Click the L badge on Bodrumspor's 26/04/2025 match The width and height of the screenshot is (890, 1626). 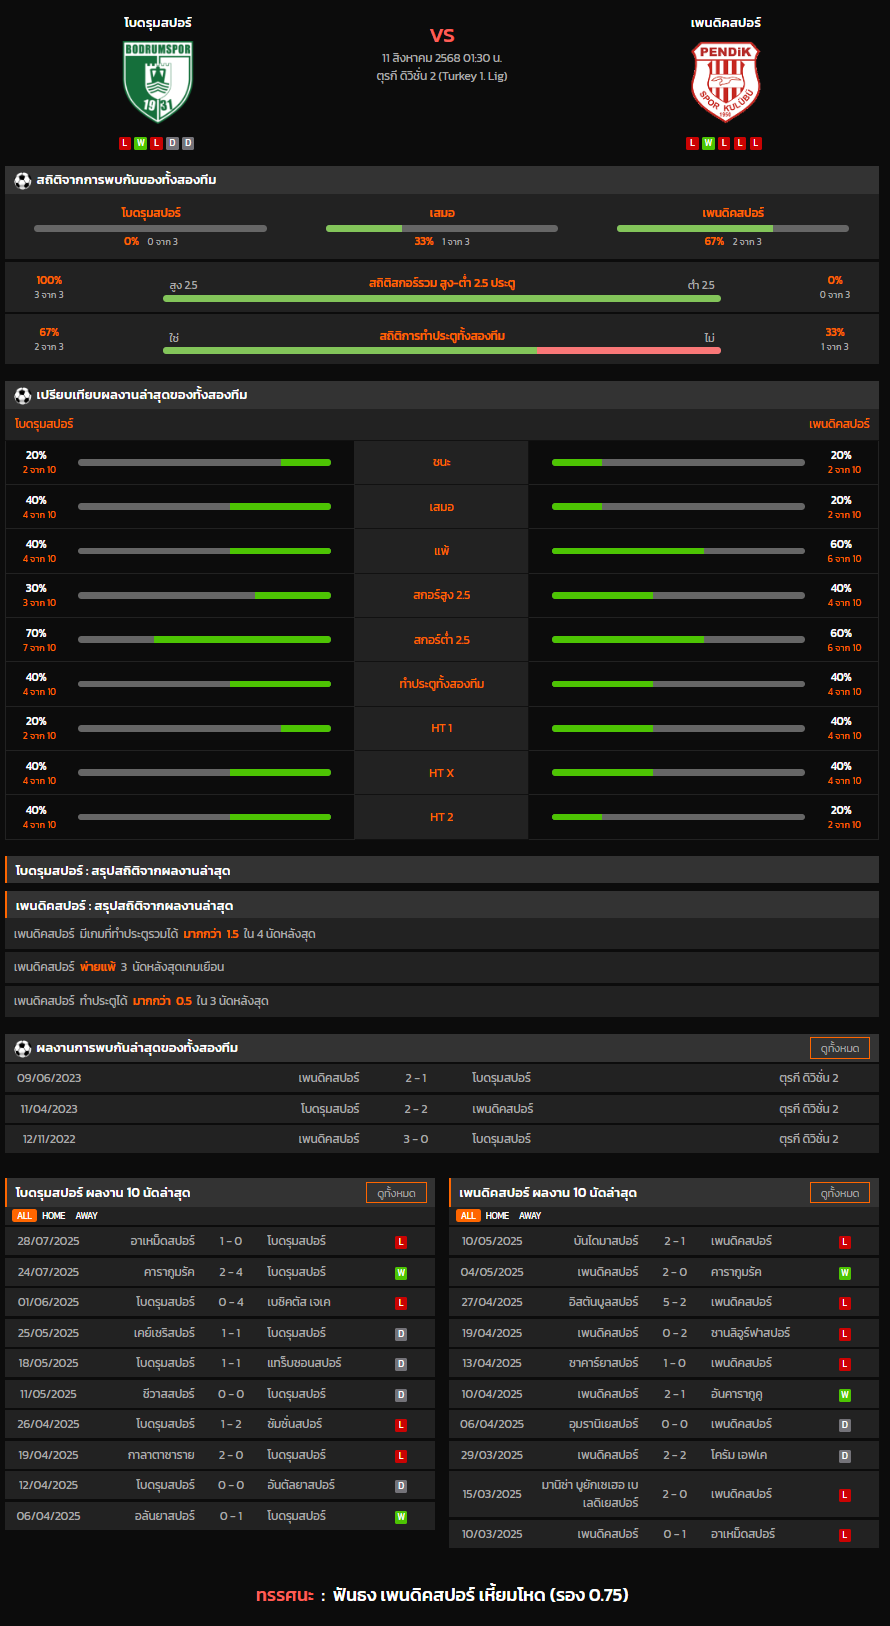401,1425
